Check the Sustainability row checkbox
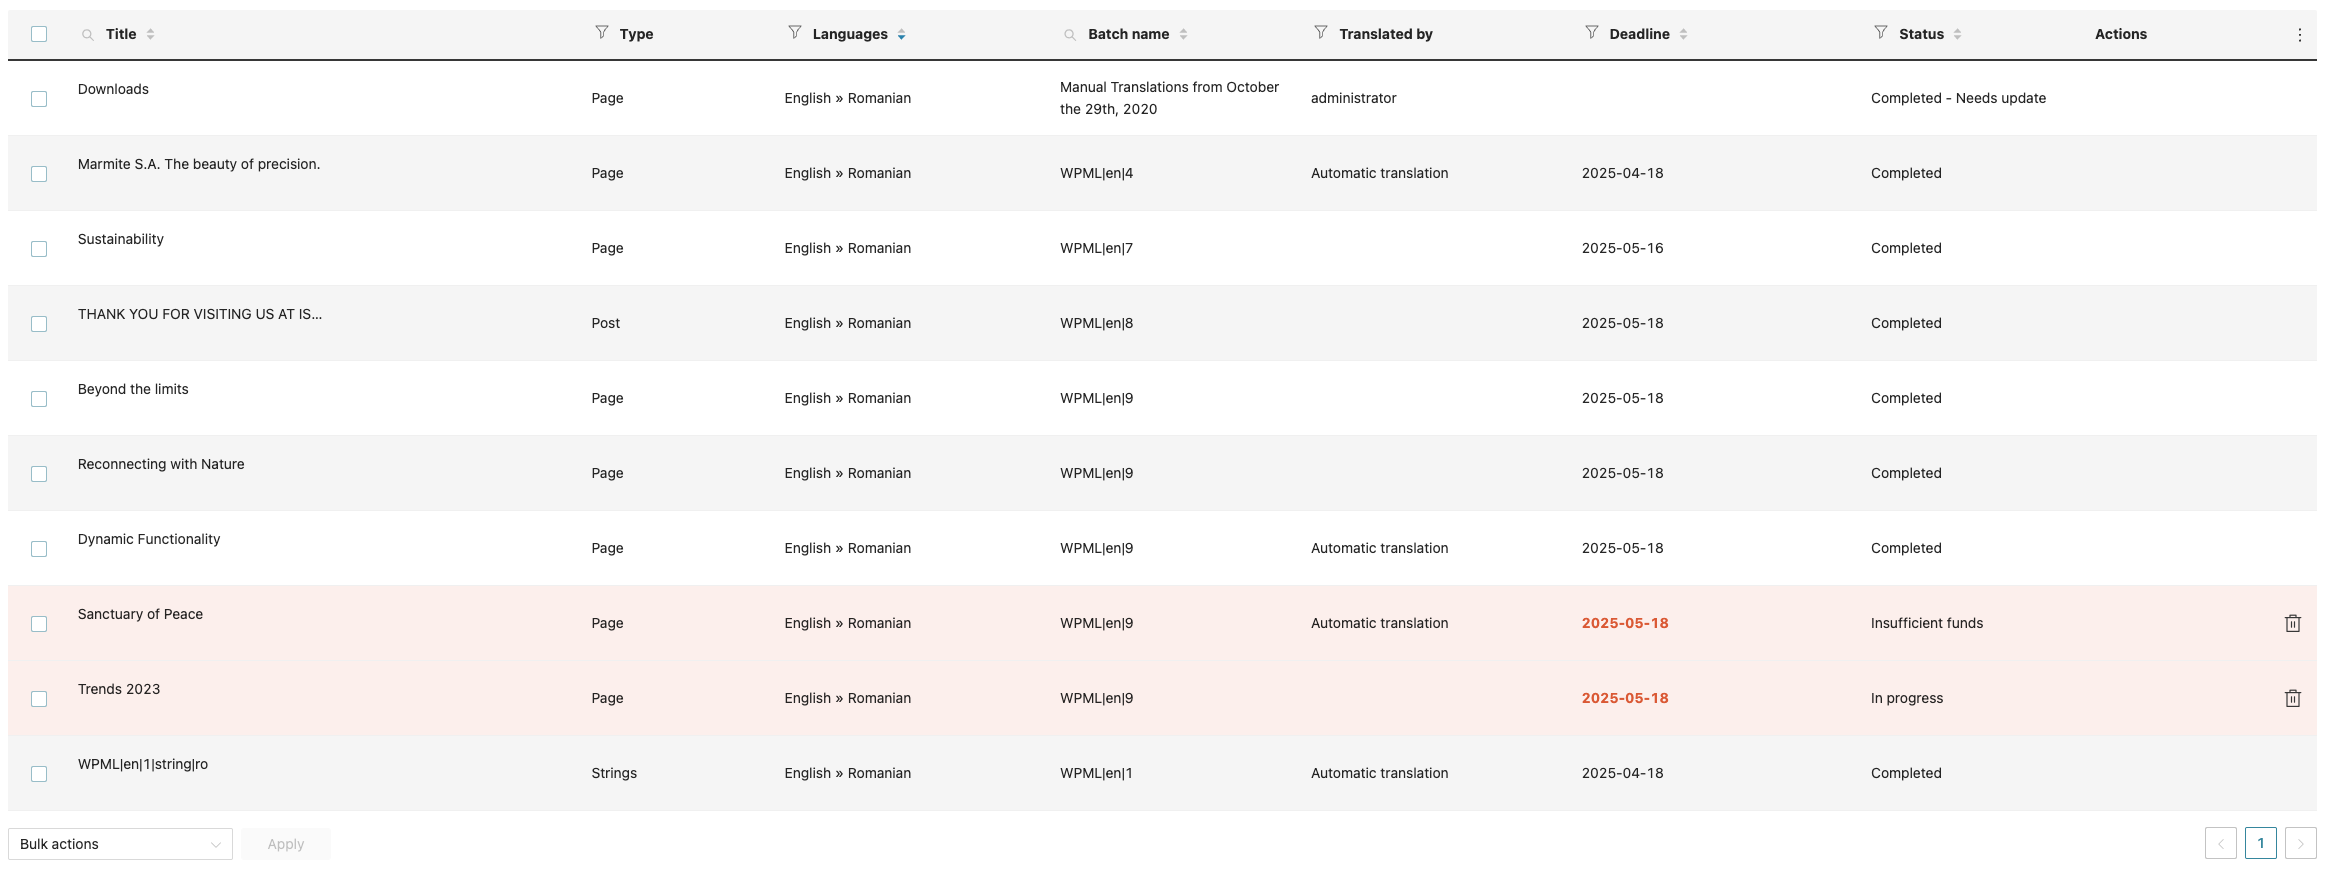Viewport: 2328px width, 877px height. pos(39,249)
